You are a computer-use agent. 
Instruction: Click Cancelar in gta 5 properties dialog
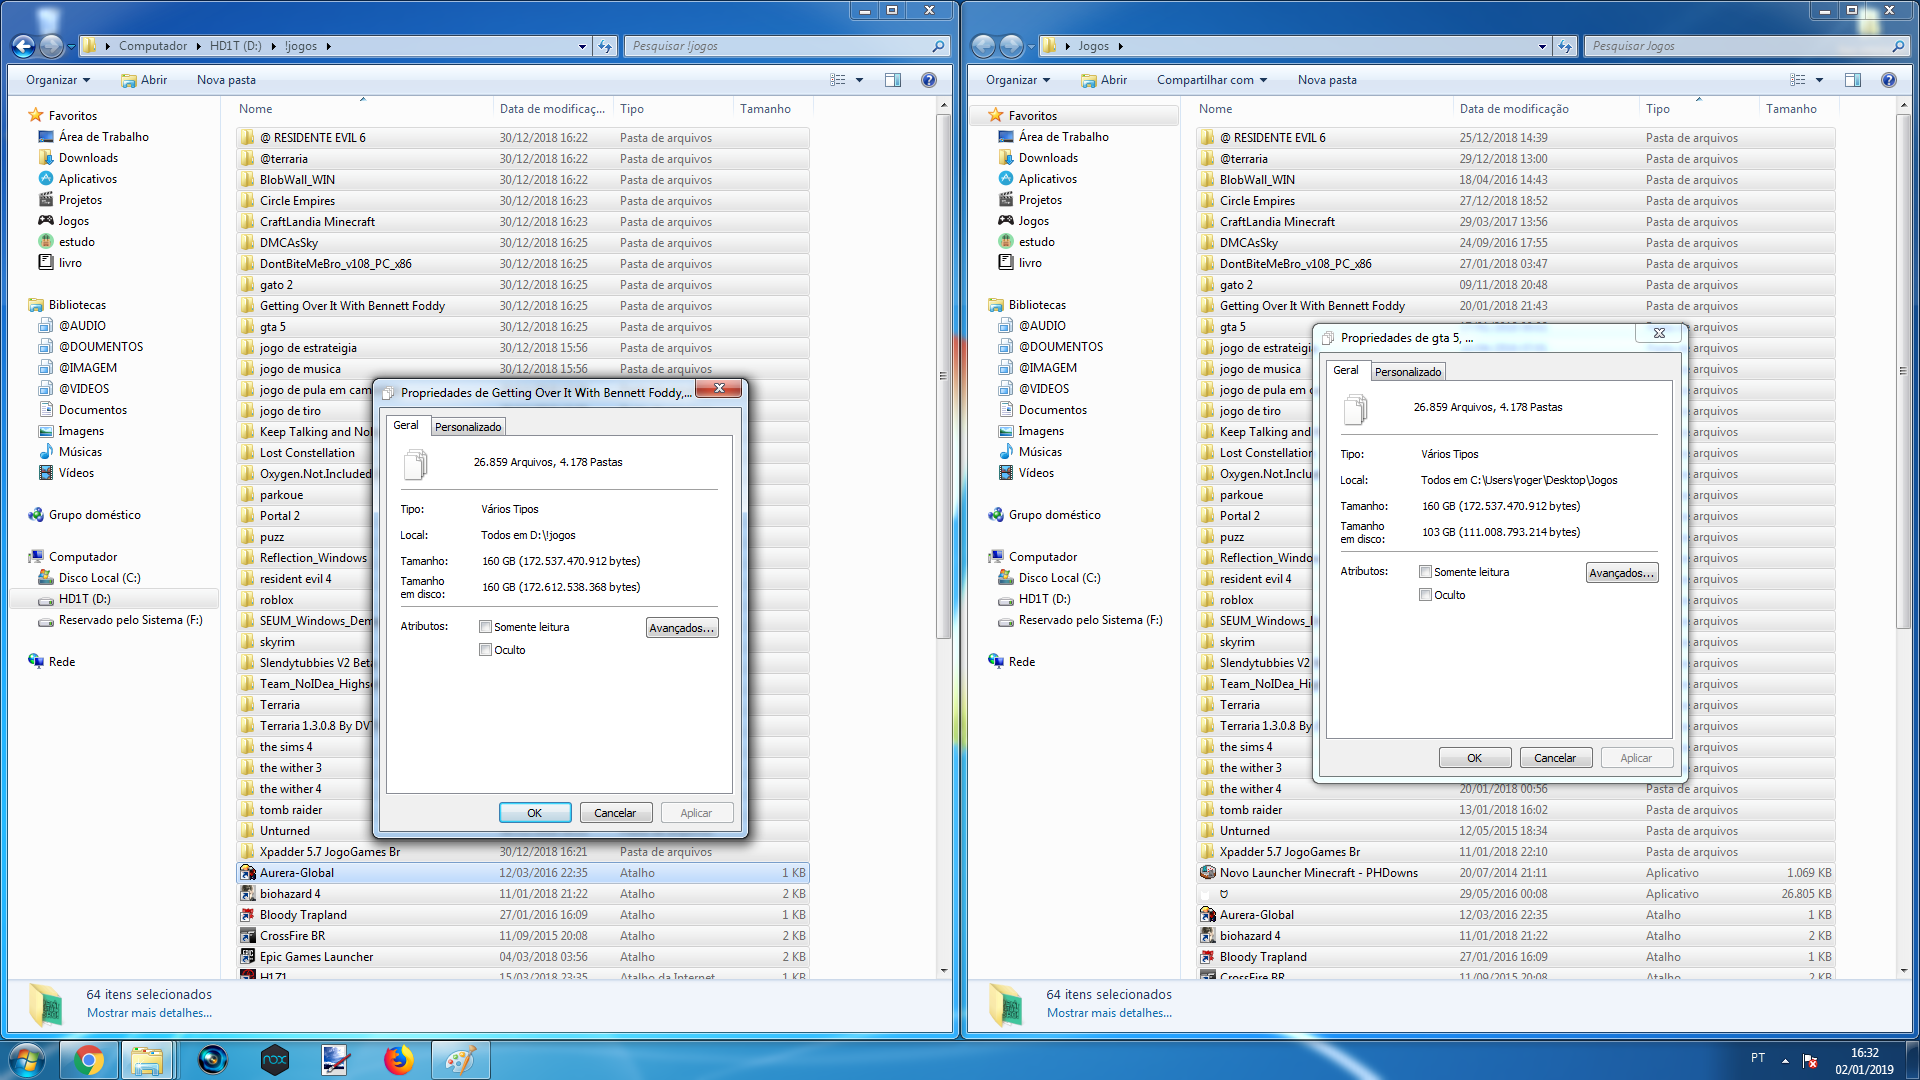pos(1555,758)
